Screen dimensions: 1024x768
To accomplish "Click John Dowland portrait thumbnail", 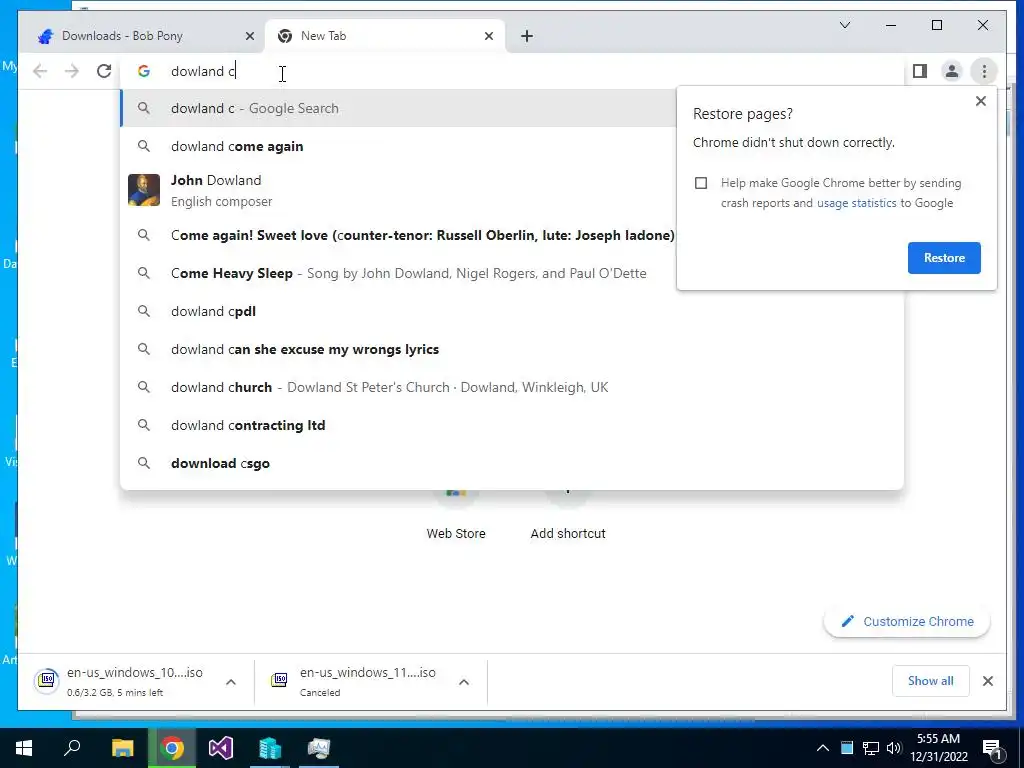I will coord(144,190).
